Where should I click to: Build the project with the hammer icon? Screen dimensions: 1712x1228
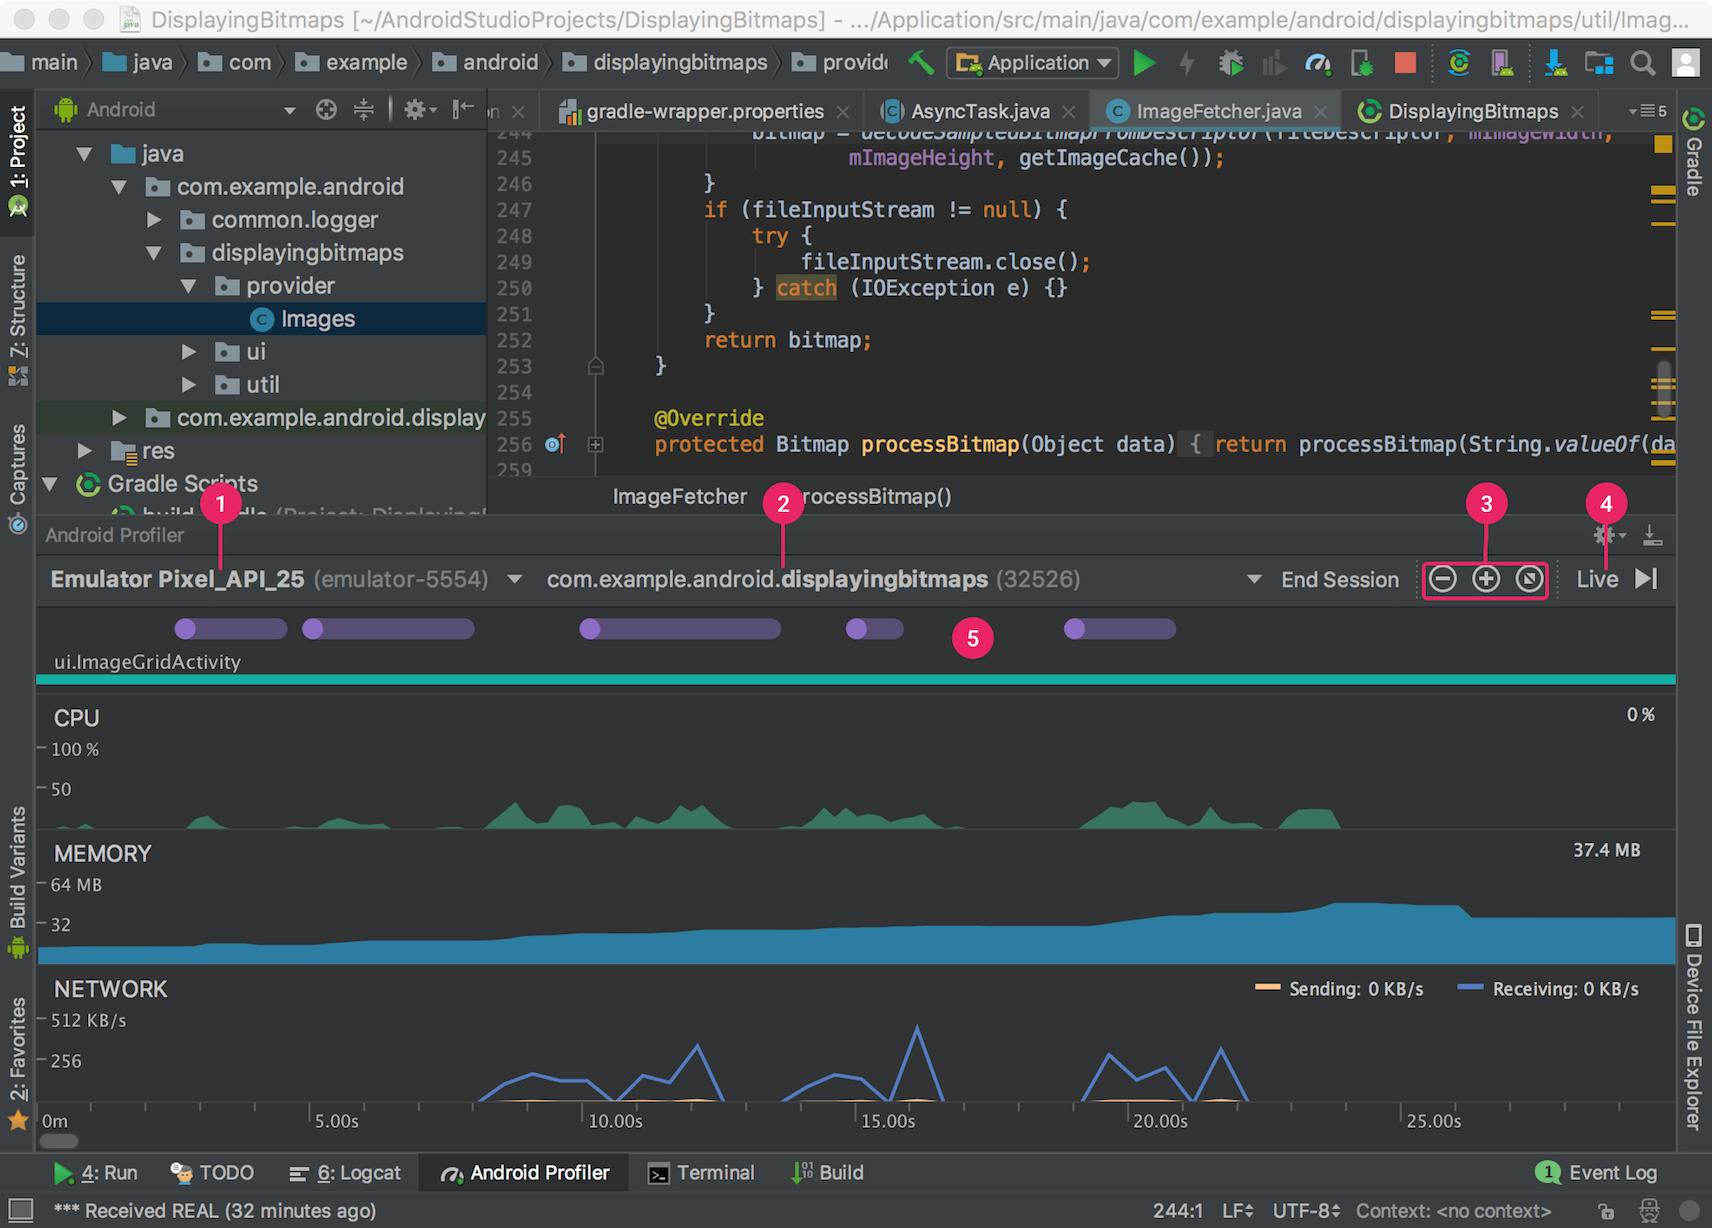921,63
